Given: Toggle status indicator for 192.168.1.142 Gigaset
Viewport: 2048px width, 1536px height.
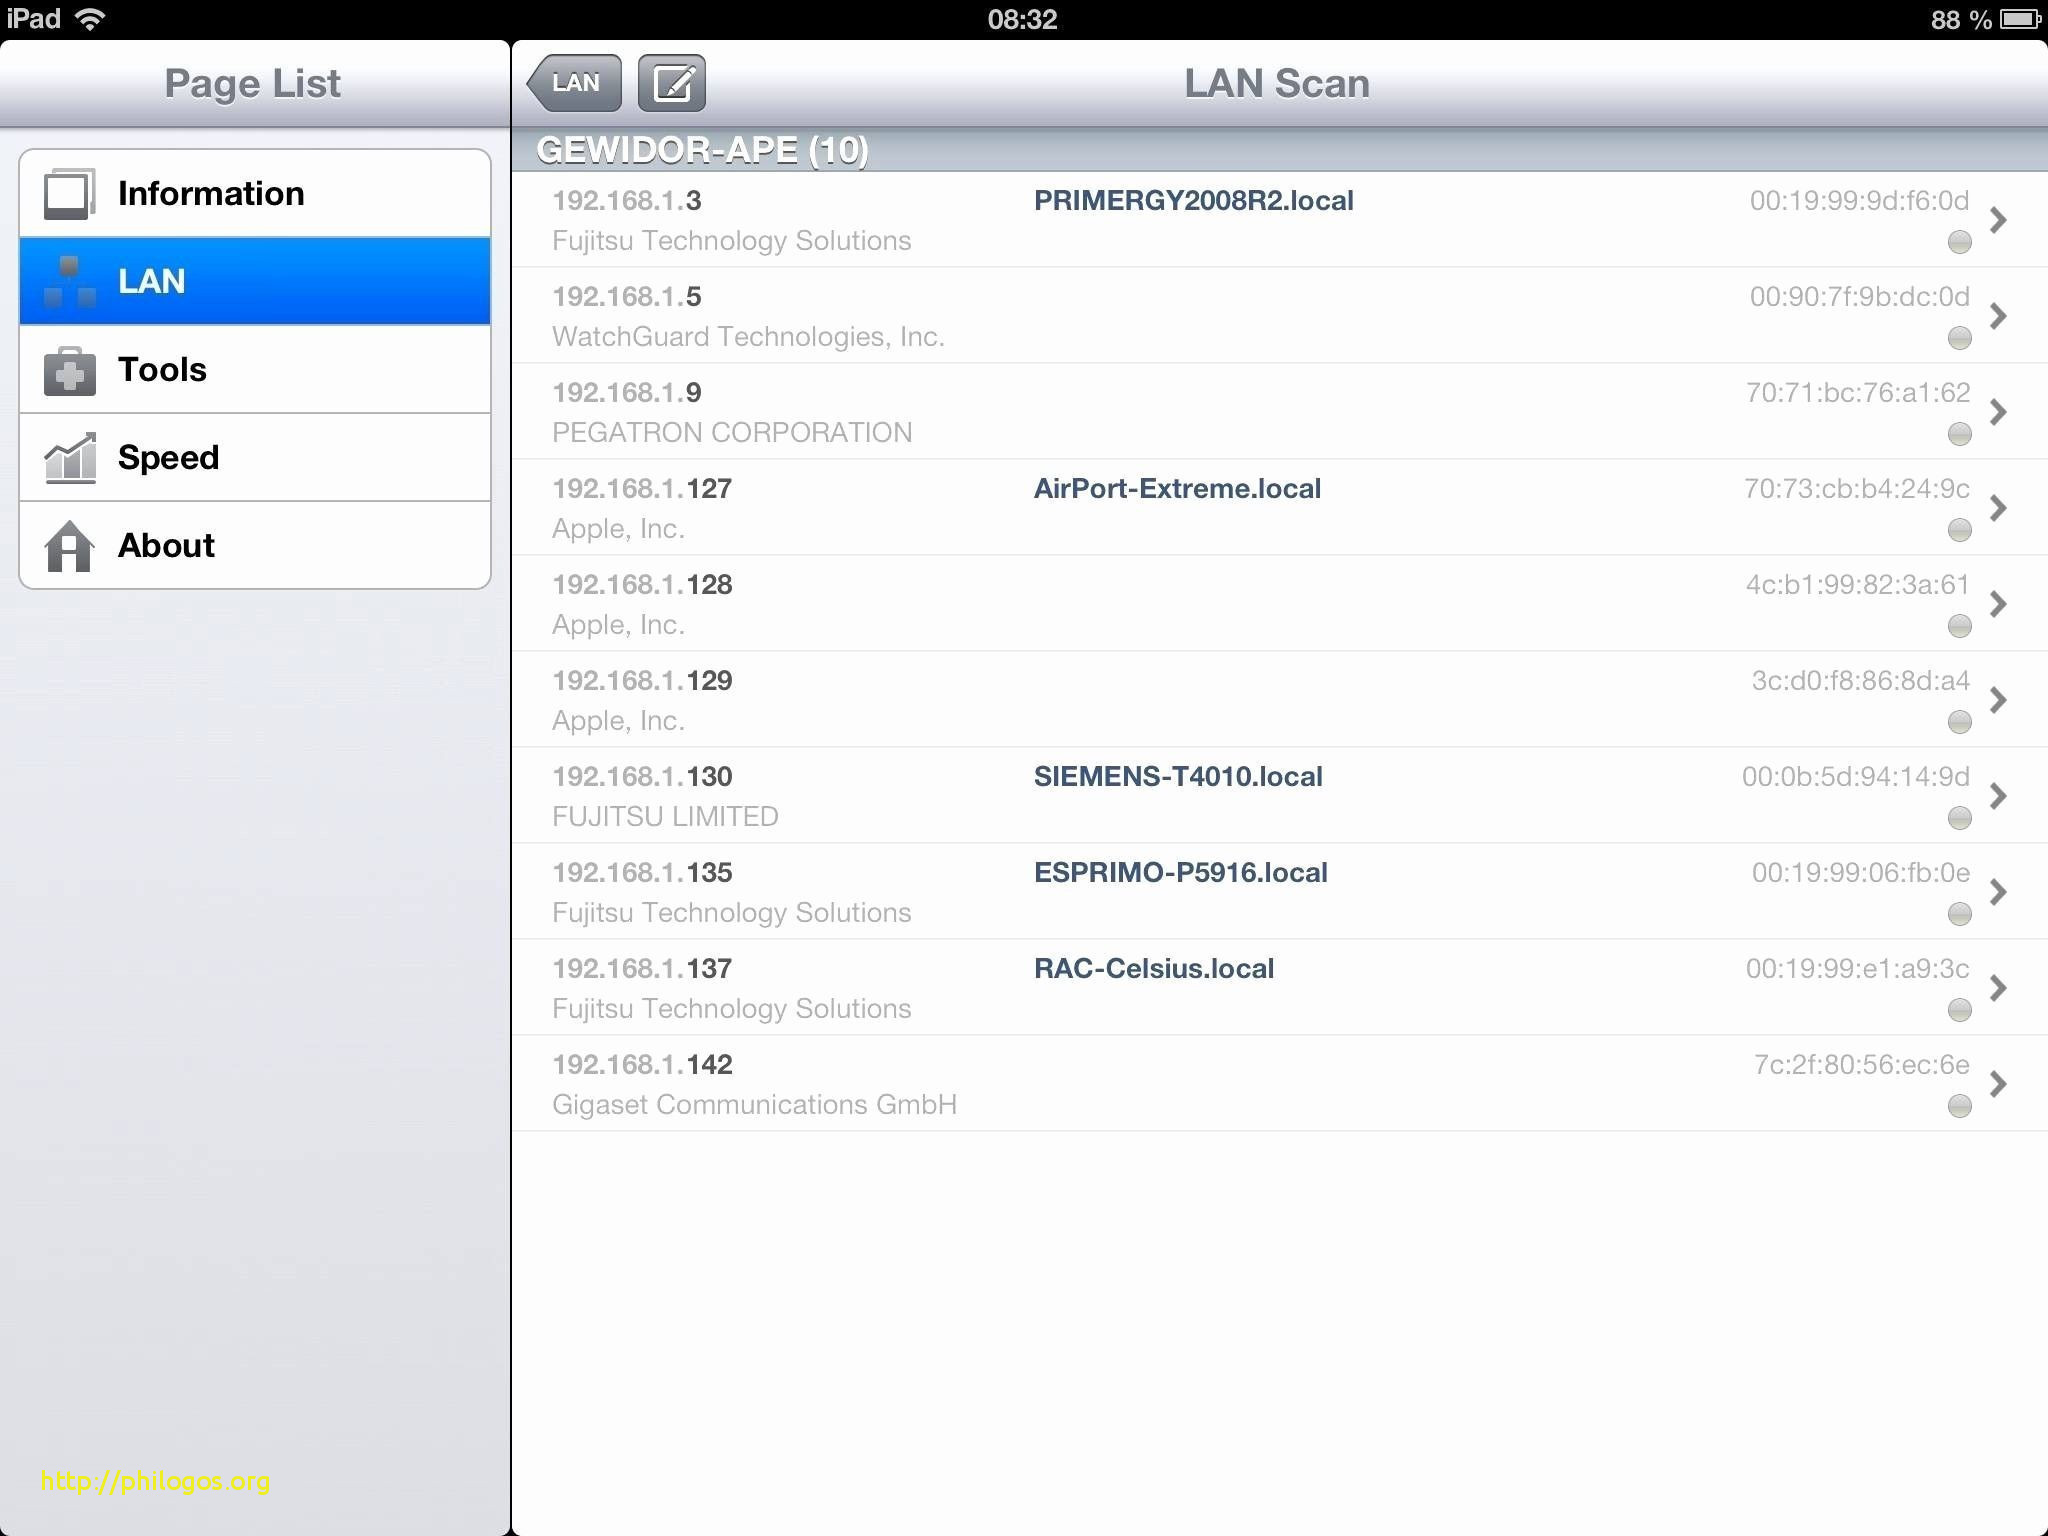Looking at the screenshot, I should point(1959,1102).
